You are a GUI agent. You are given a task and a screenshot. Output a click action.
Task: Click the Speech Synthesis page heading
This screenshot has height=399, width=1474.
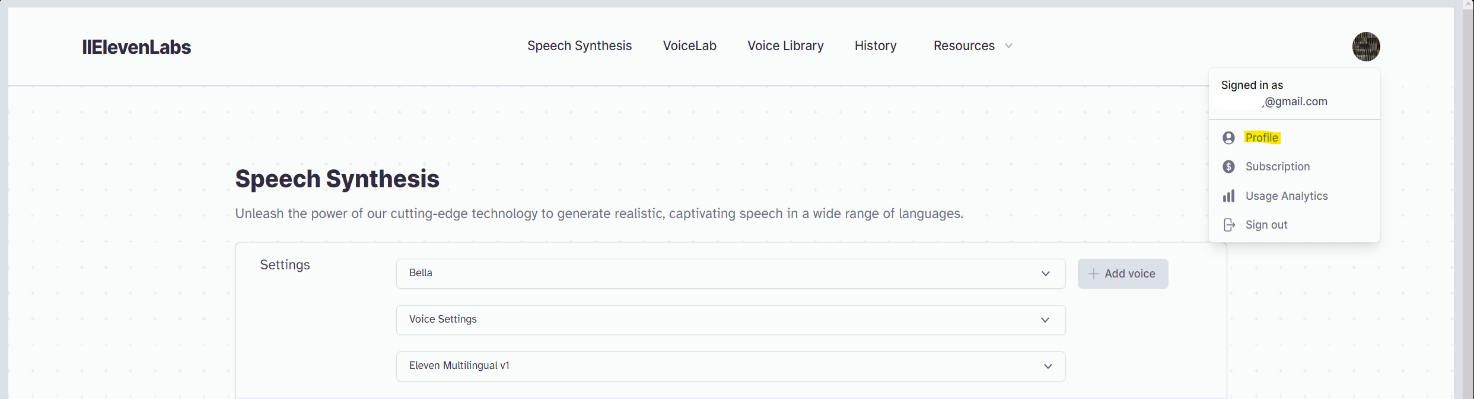tap(337, 180)
